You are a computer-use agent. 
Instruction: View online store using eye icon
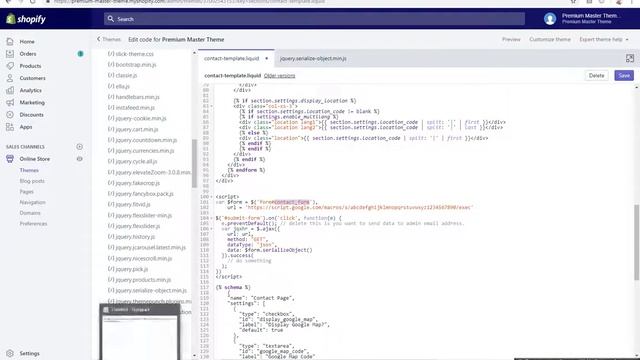[80, 159]
